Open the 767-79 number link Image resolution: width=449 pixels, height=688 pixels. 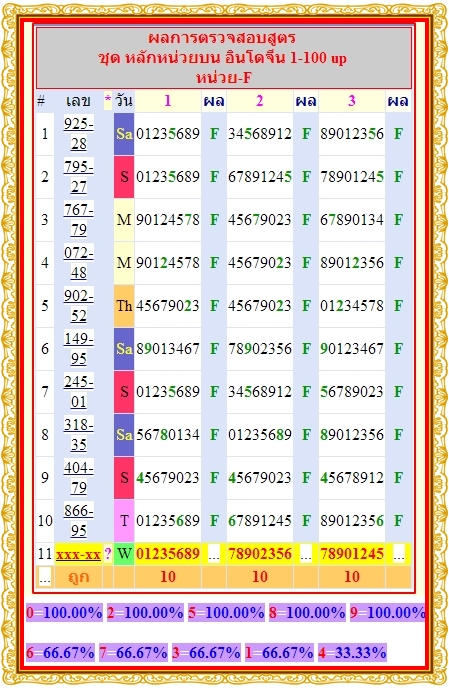click(x=79, y=220)
